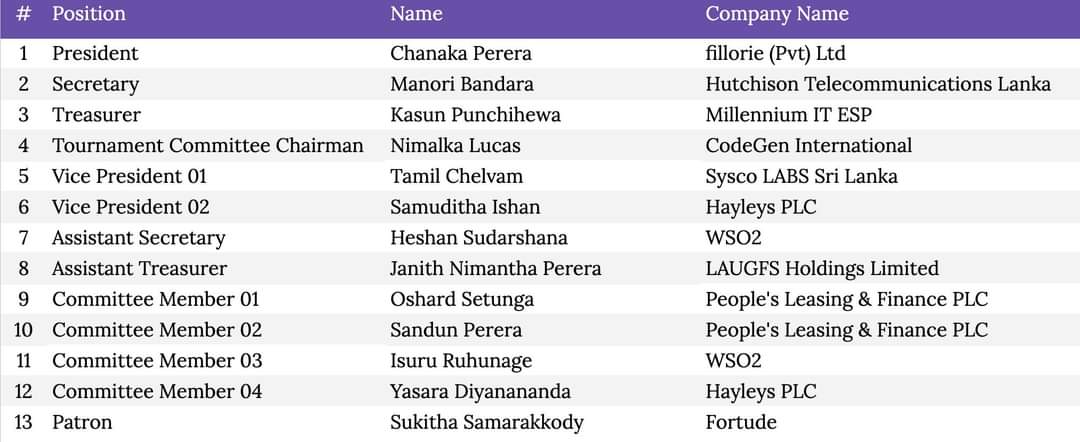The width and height of the screenshot is (1080, 442).
Task: Select Kasun Punchihewa name cell
Action: coord(475,115)
